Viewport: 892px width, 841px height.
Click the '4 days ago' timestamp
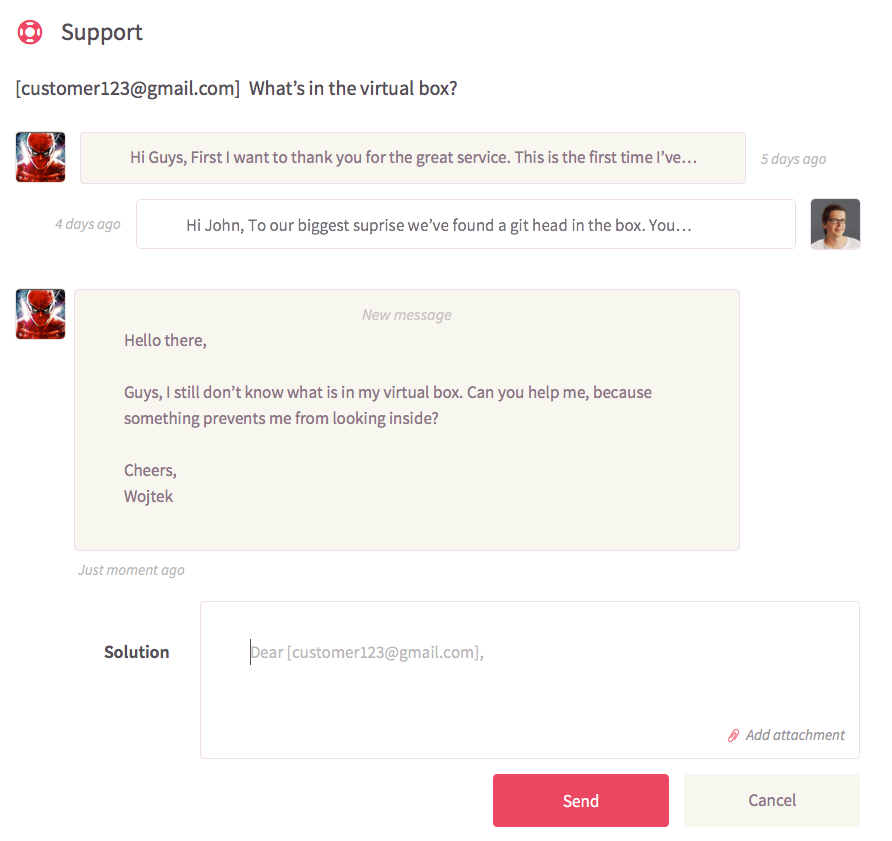(88, 224)
